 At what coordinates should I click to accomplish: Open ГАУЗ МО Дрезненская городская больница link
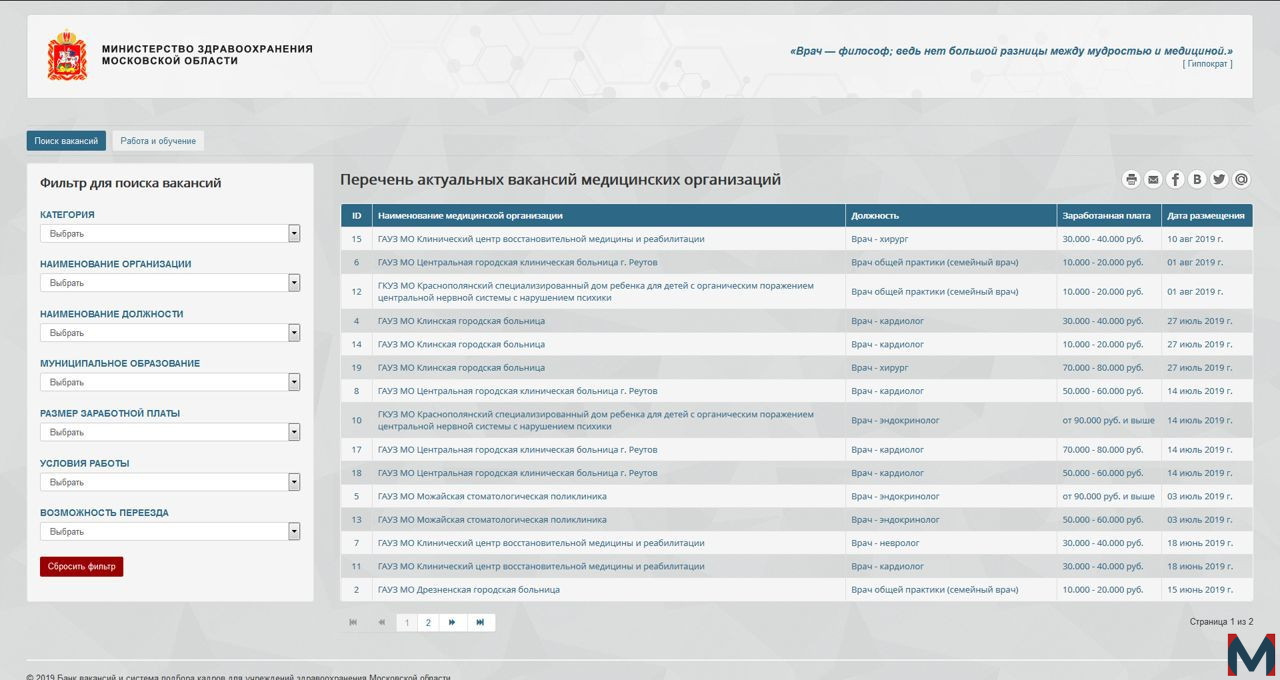(469, 590)
